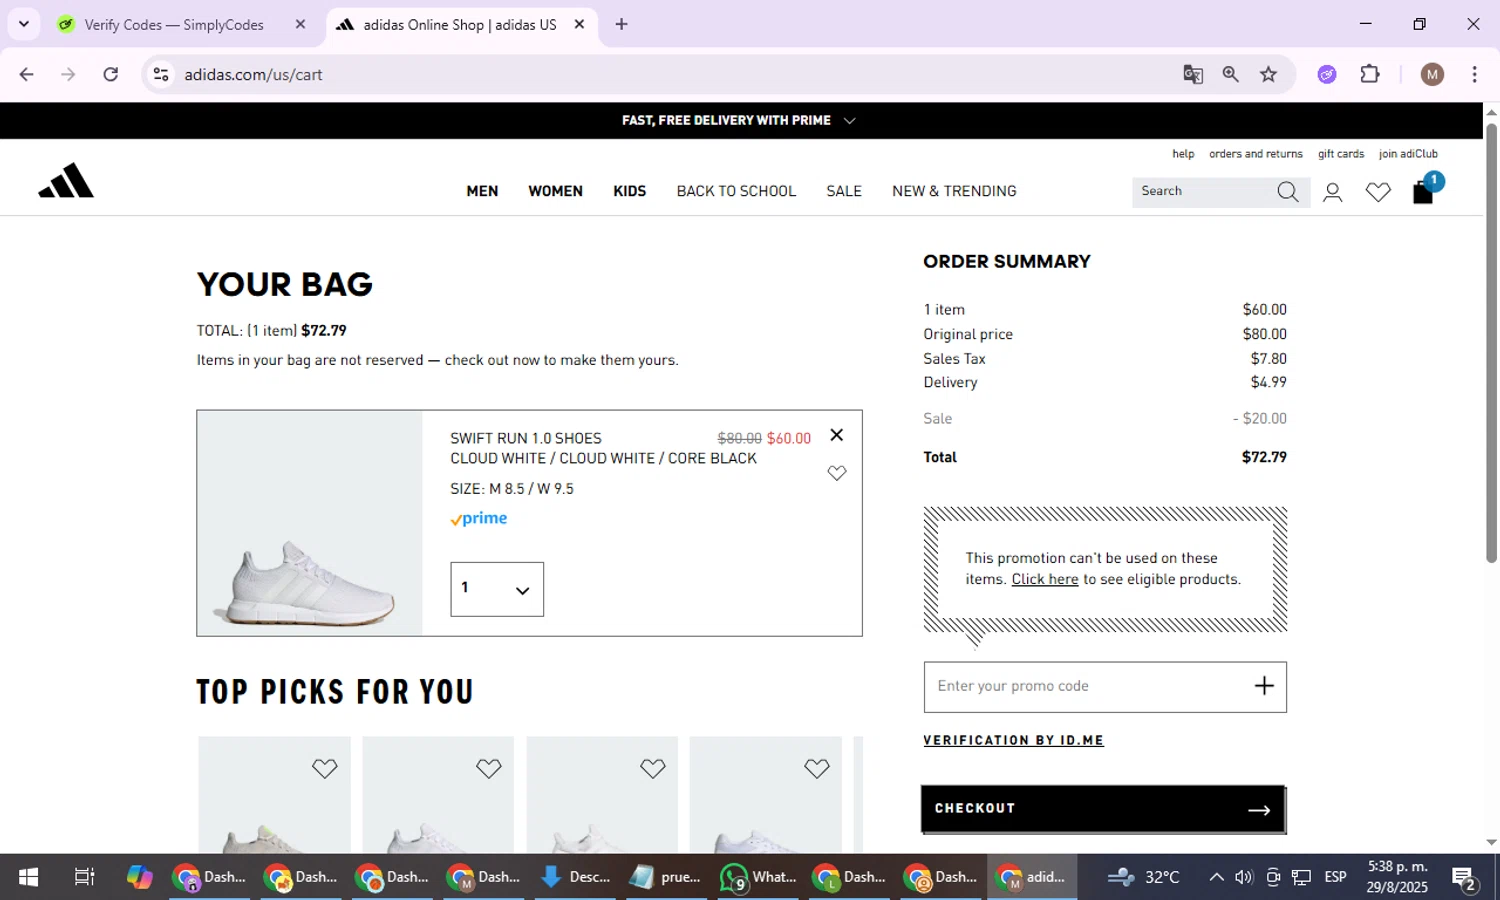Open the MEN menu

click(x=482, y=191)
